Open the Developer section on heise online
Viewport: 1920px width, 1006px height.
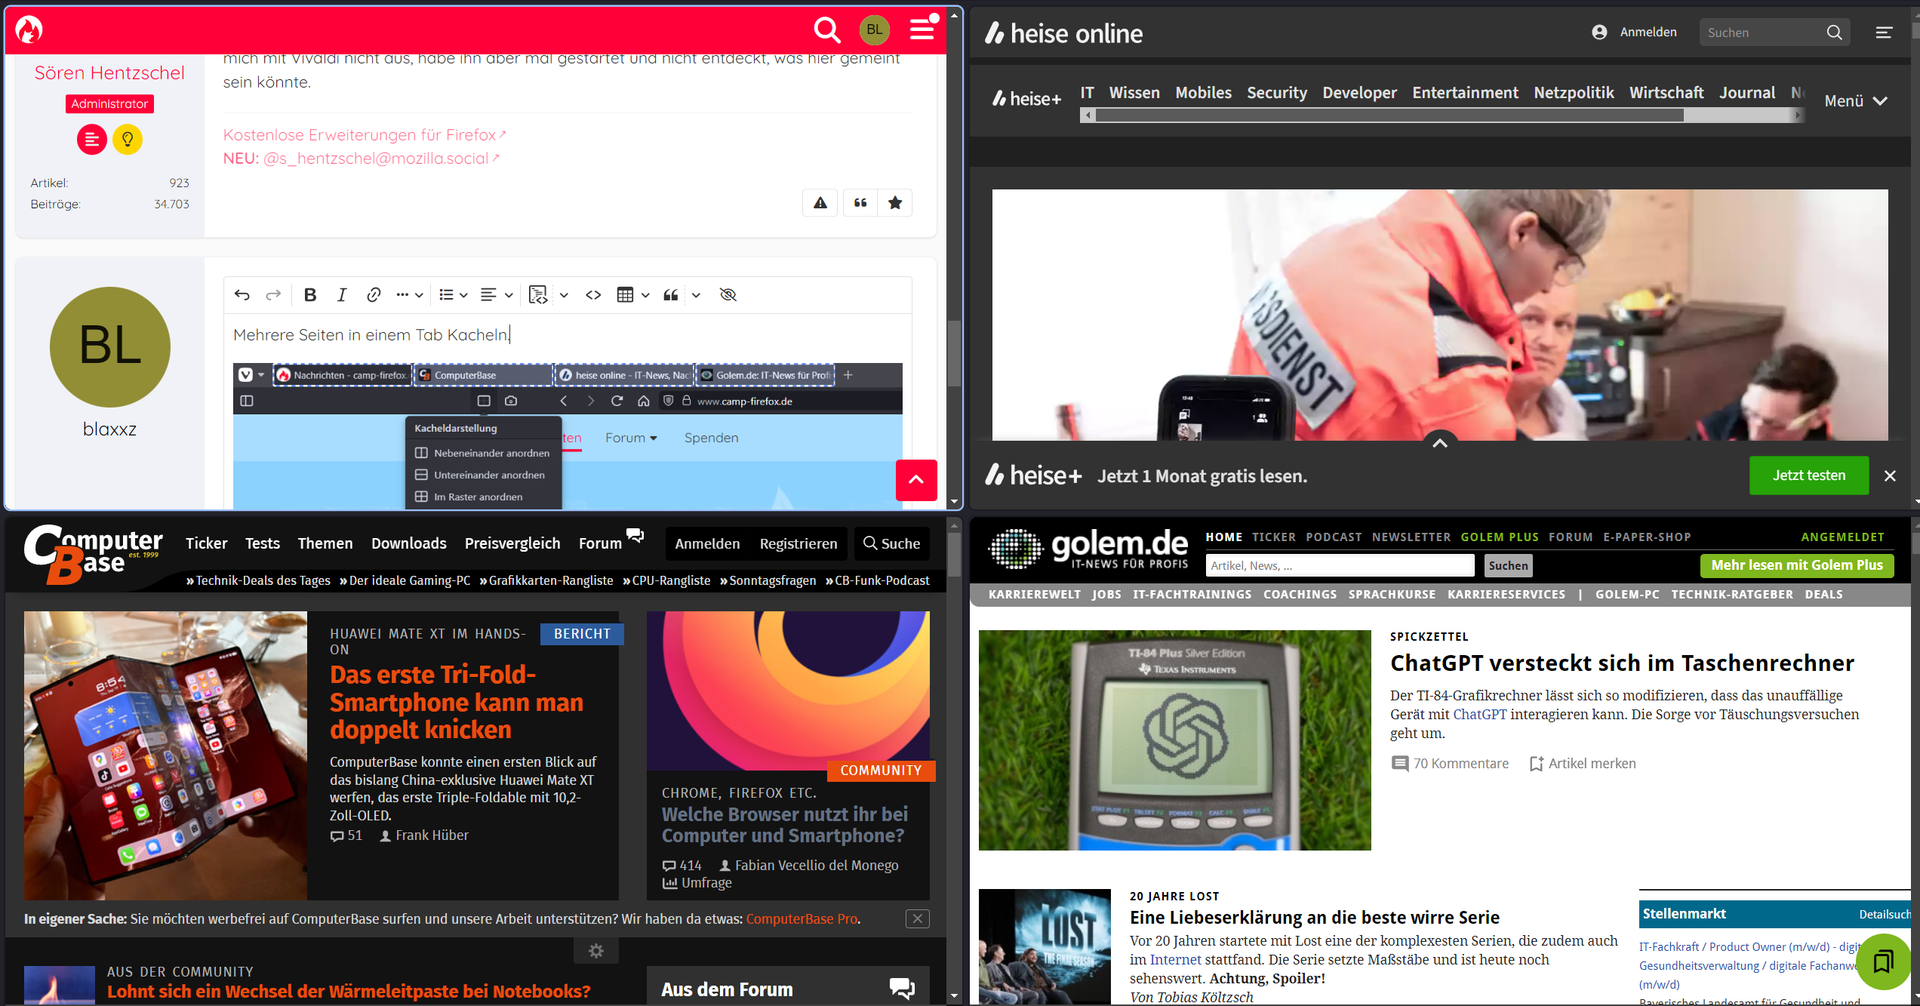pos(1360,93)
